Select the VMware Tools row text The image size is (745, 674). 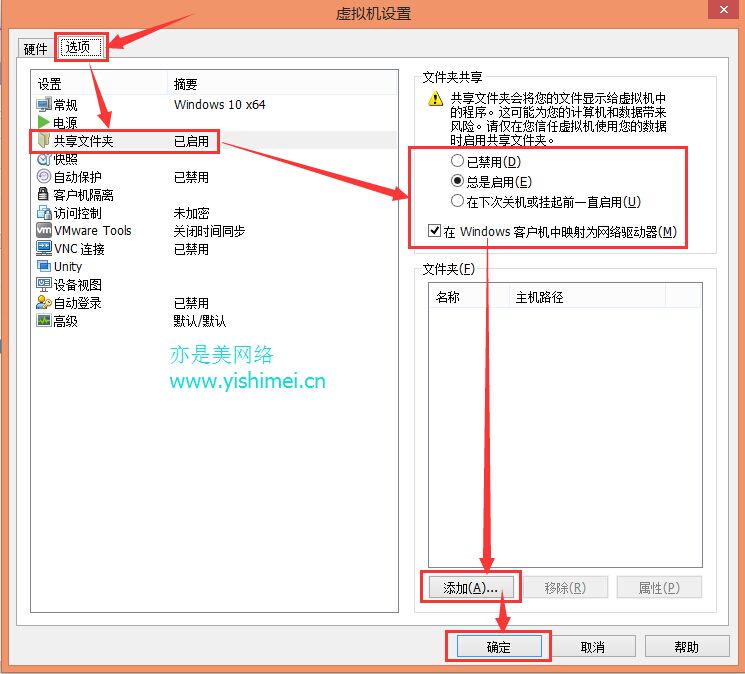[x=93, y=230]
